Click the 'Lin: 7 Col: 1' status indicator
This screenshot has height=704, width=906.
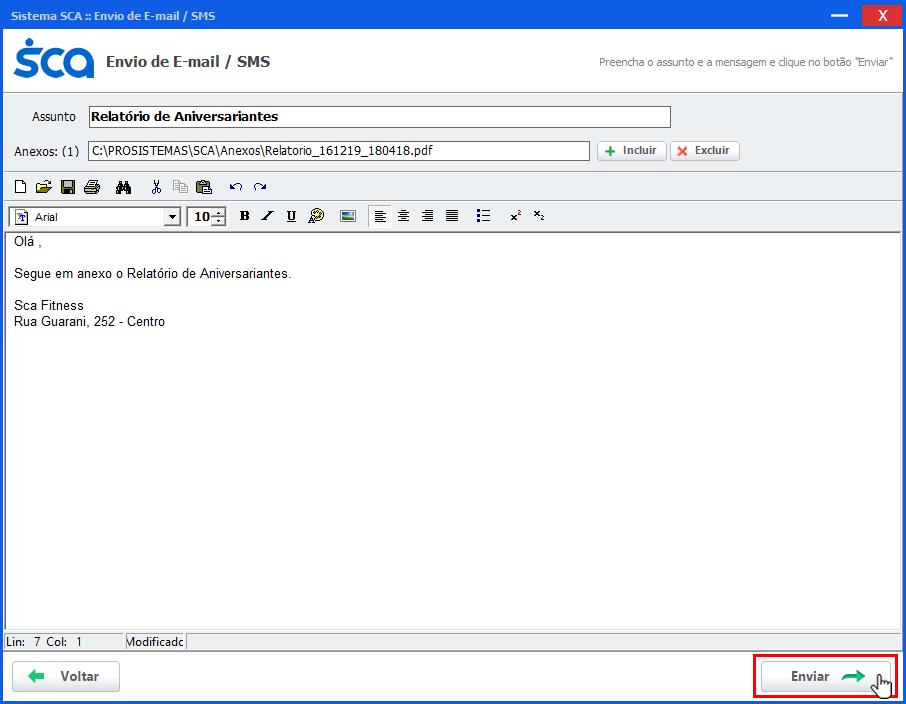[x=44, y=642]
